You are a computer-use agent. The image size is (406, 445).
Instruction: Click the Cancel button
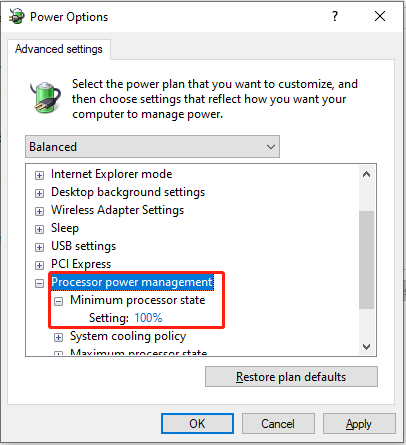278,424
